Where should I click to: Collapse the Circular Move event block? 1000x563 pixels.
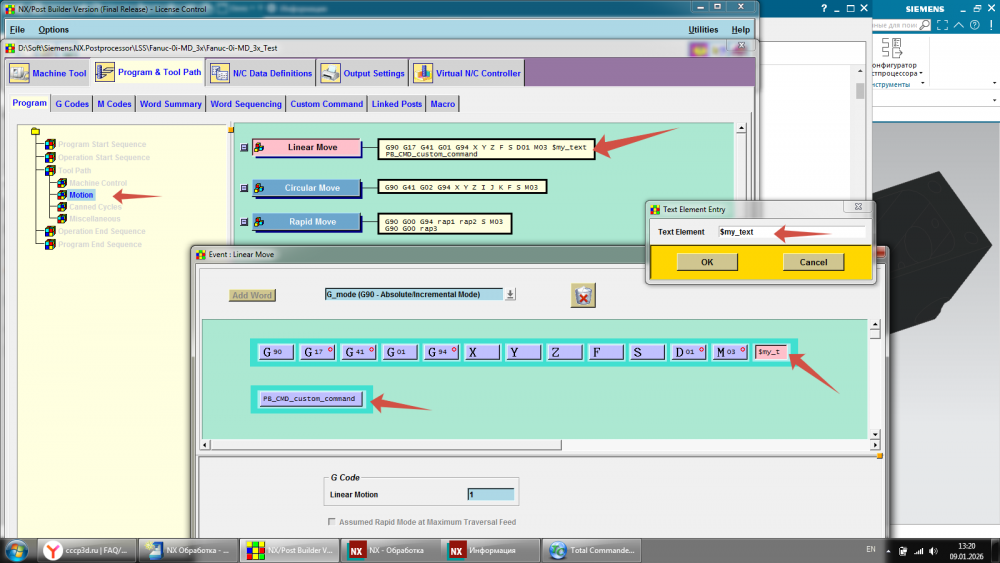(x=244, y=188)
